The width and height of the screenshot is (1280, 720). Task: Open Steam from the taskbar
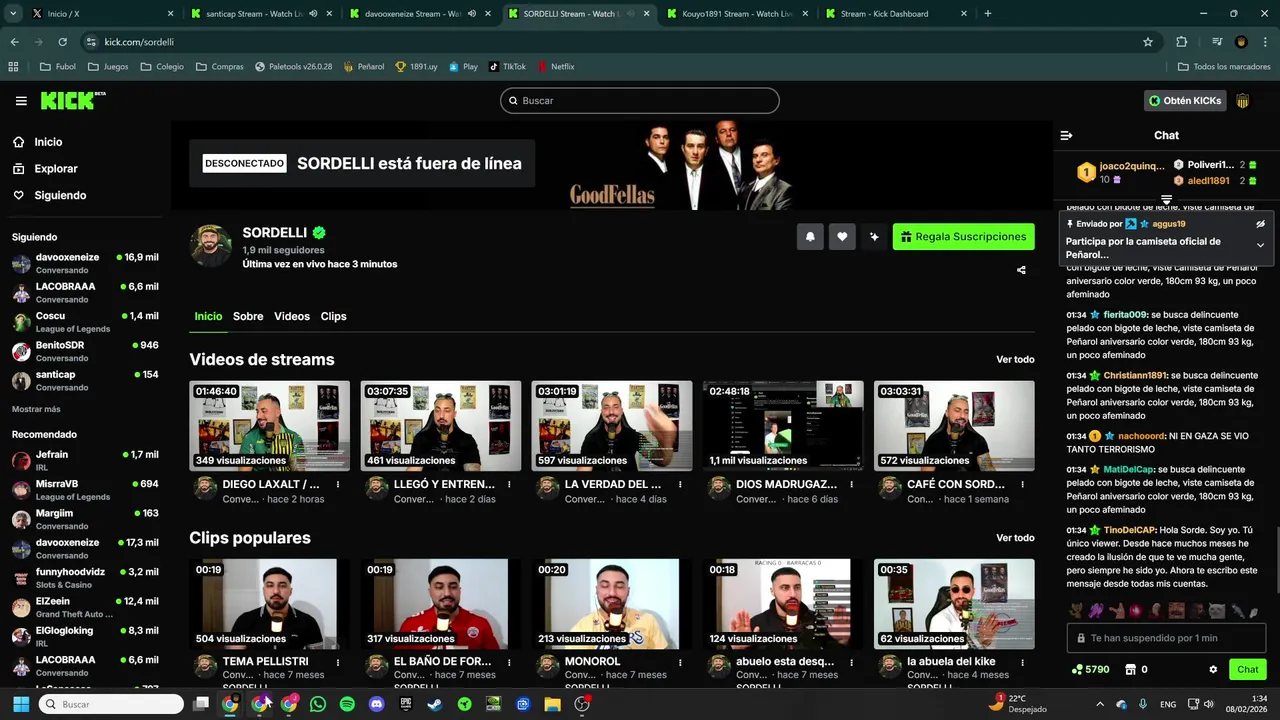click(x=435, y=704)
